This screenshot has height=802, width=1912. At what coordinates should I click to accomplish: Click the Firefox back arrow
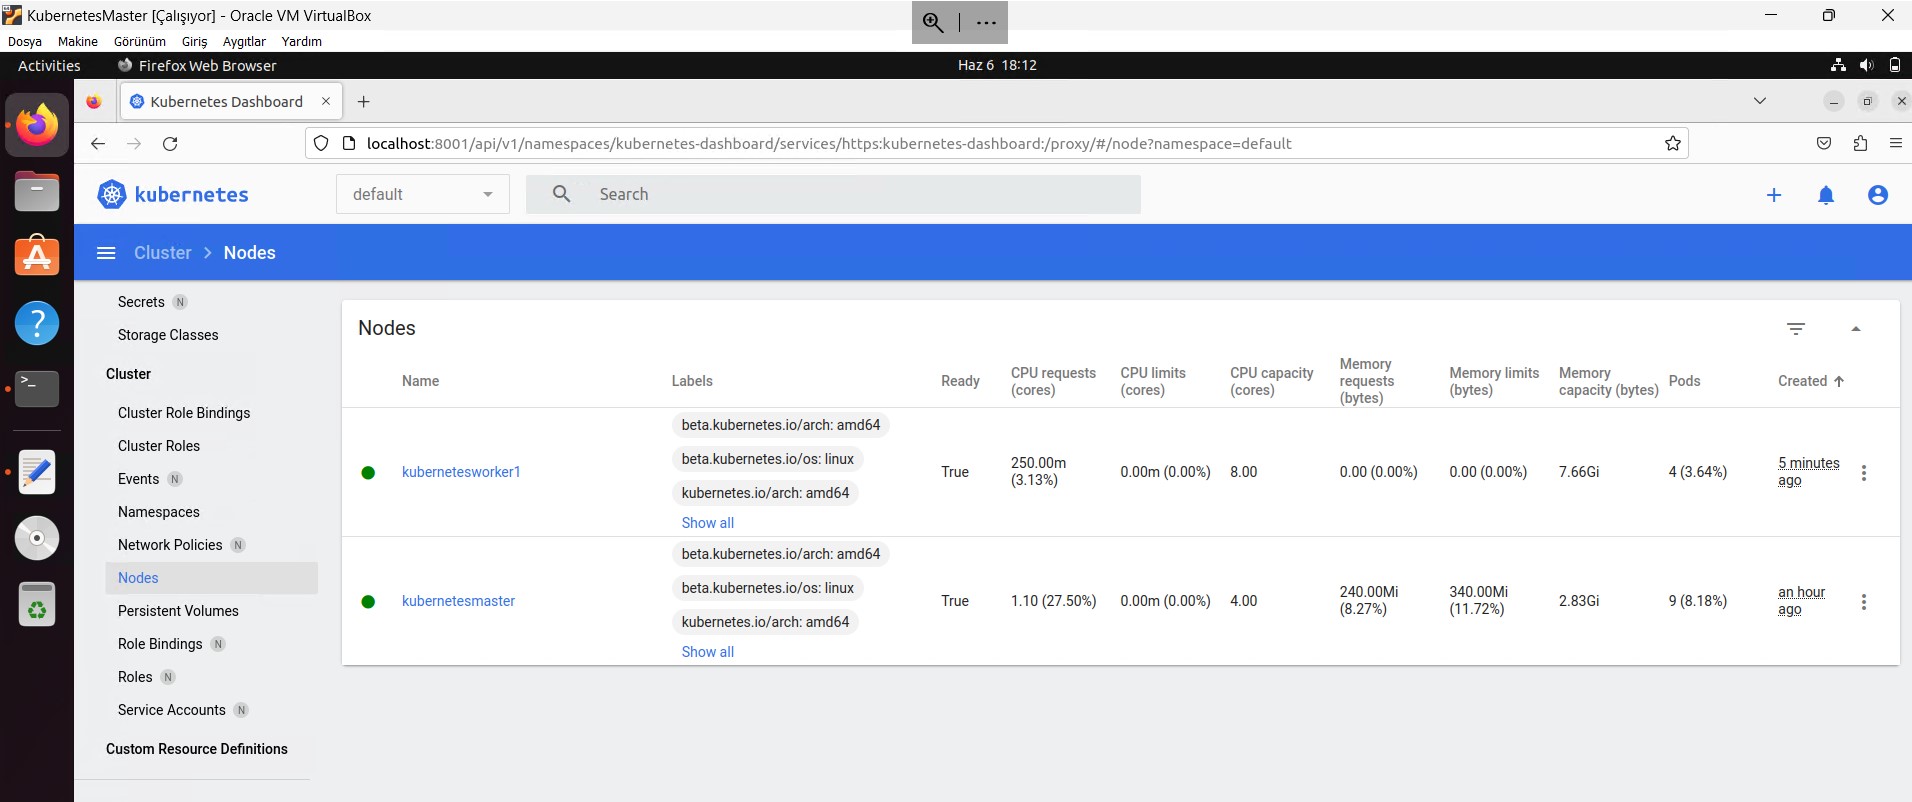pyautogui.click(x=98, y=143)
